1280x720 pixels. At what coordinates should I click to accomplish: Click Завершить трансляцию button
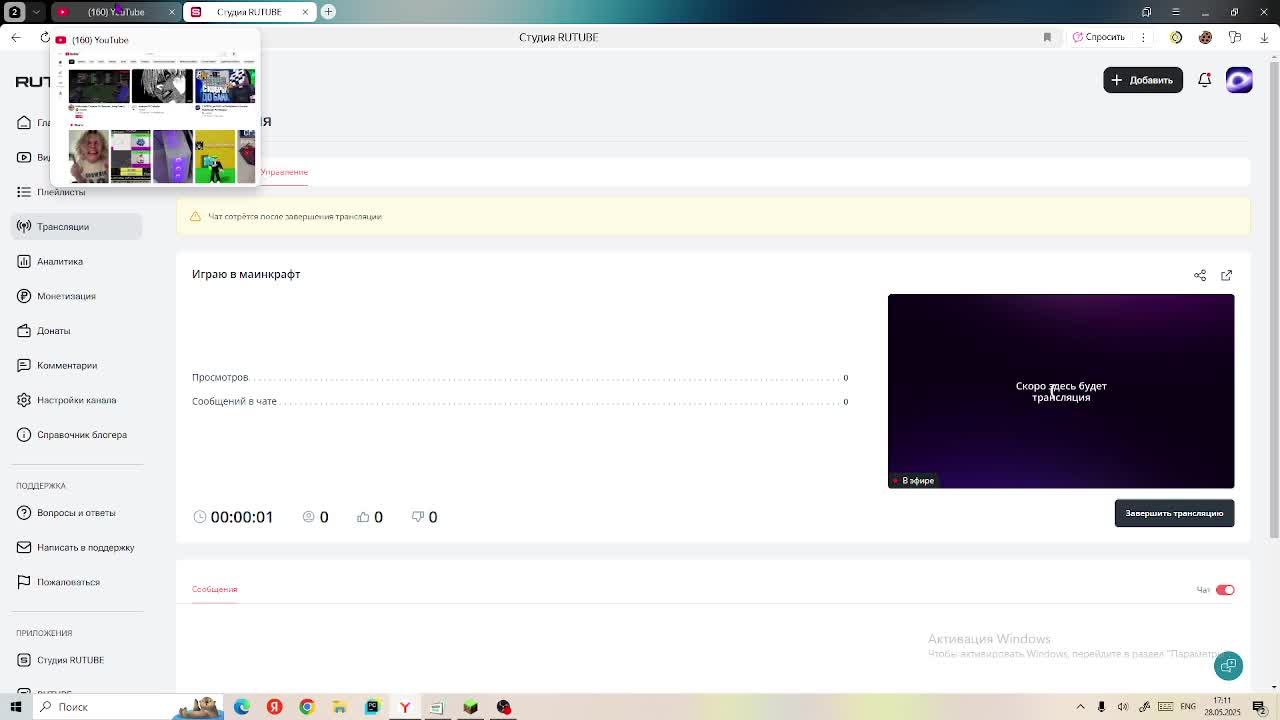pos(1174,513)
